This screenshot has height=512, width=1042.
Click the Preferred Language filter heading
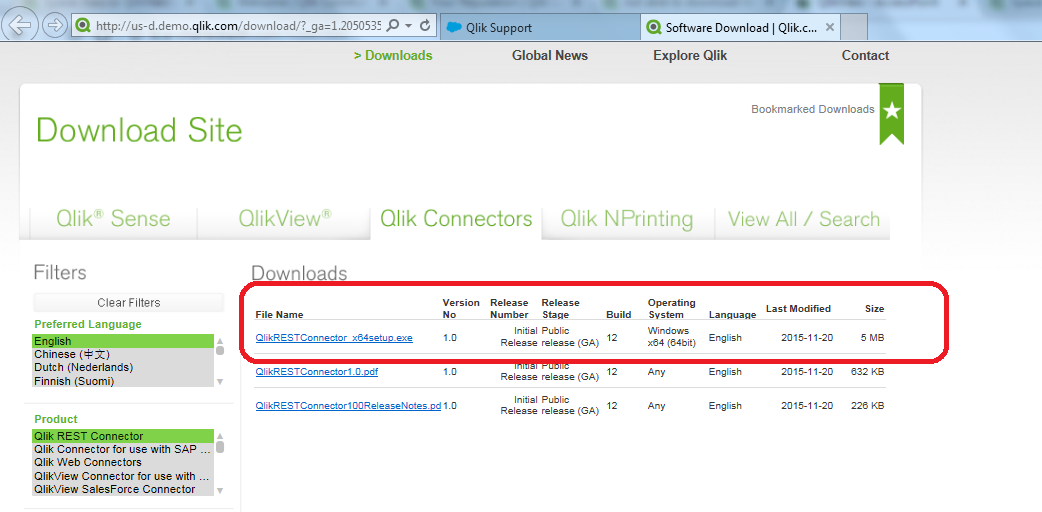(88, 324)
